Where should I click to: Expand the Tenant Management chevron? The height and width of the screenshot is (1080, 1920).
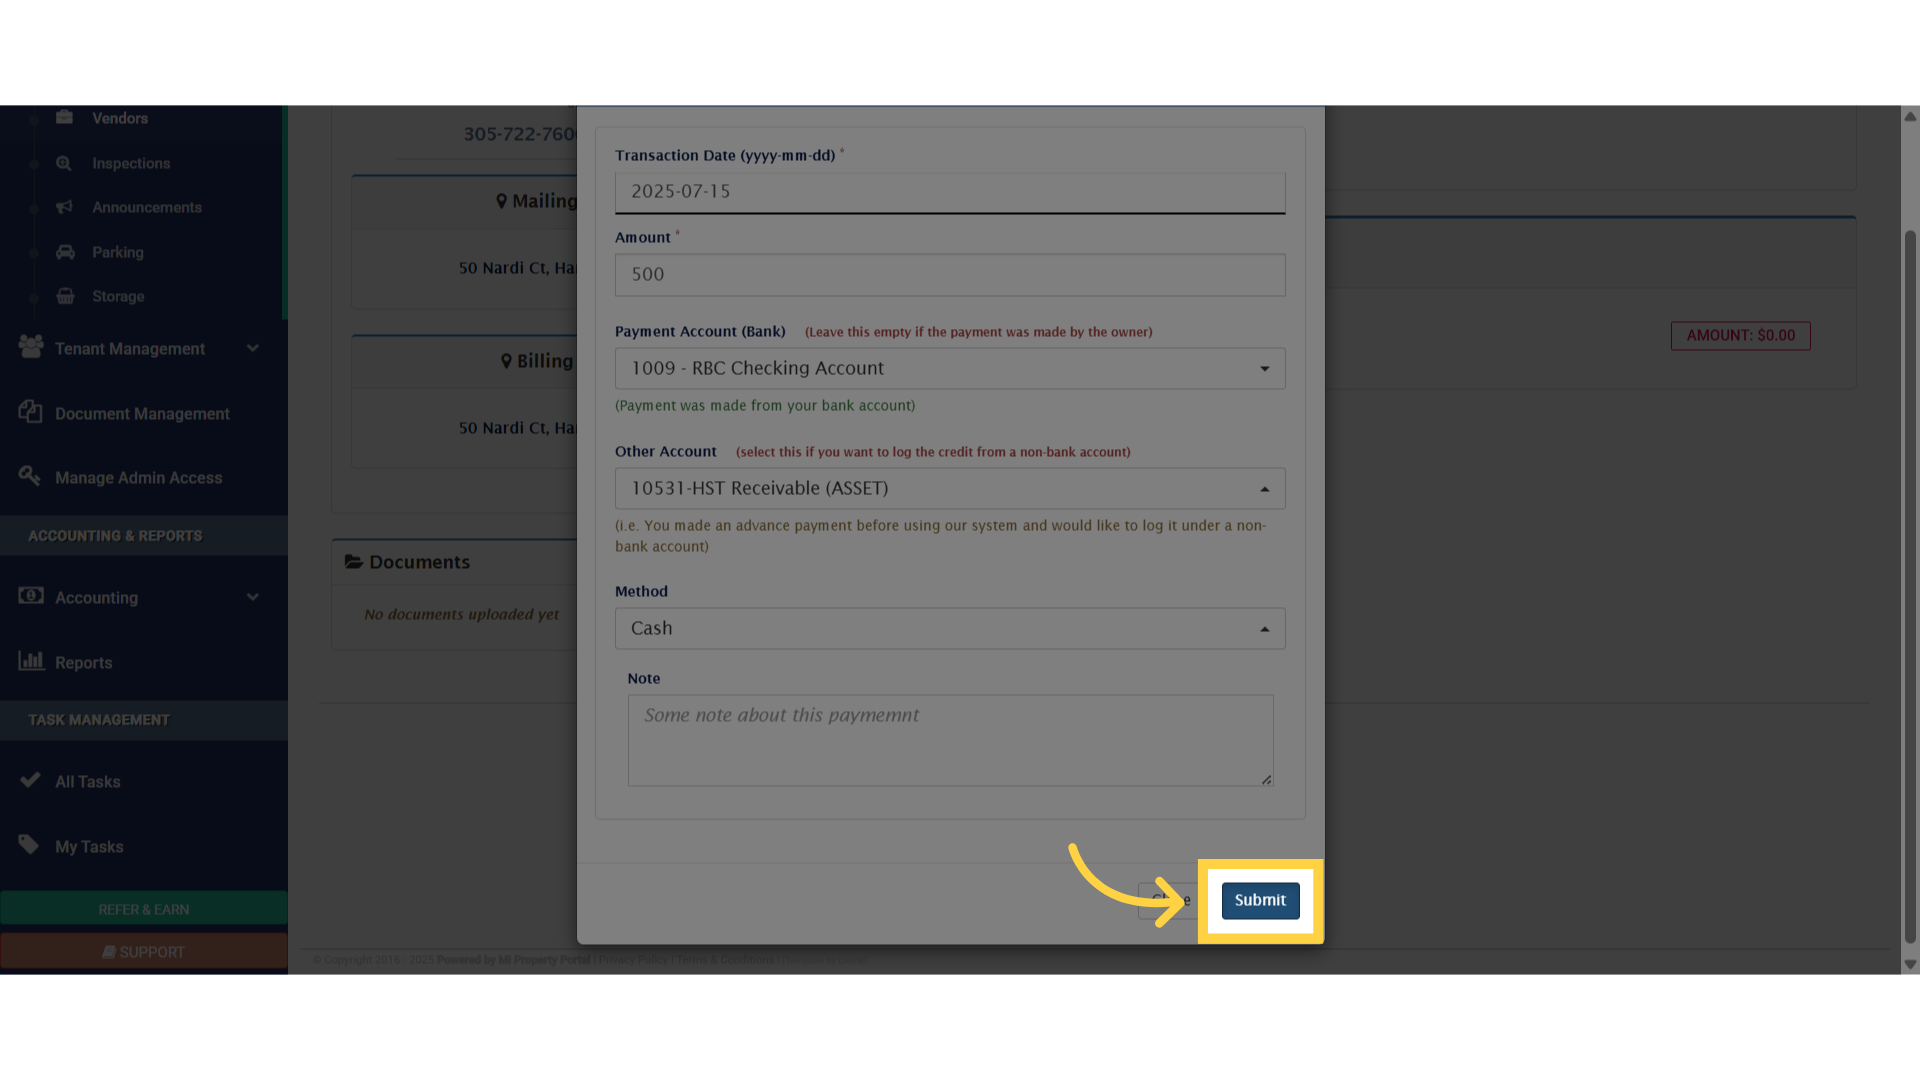[x=253, y=348]
